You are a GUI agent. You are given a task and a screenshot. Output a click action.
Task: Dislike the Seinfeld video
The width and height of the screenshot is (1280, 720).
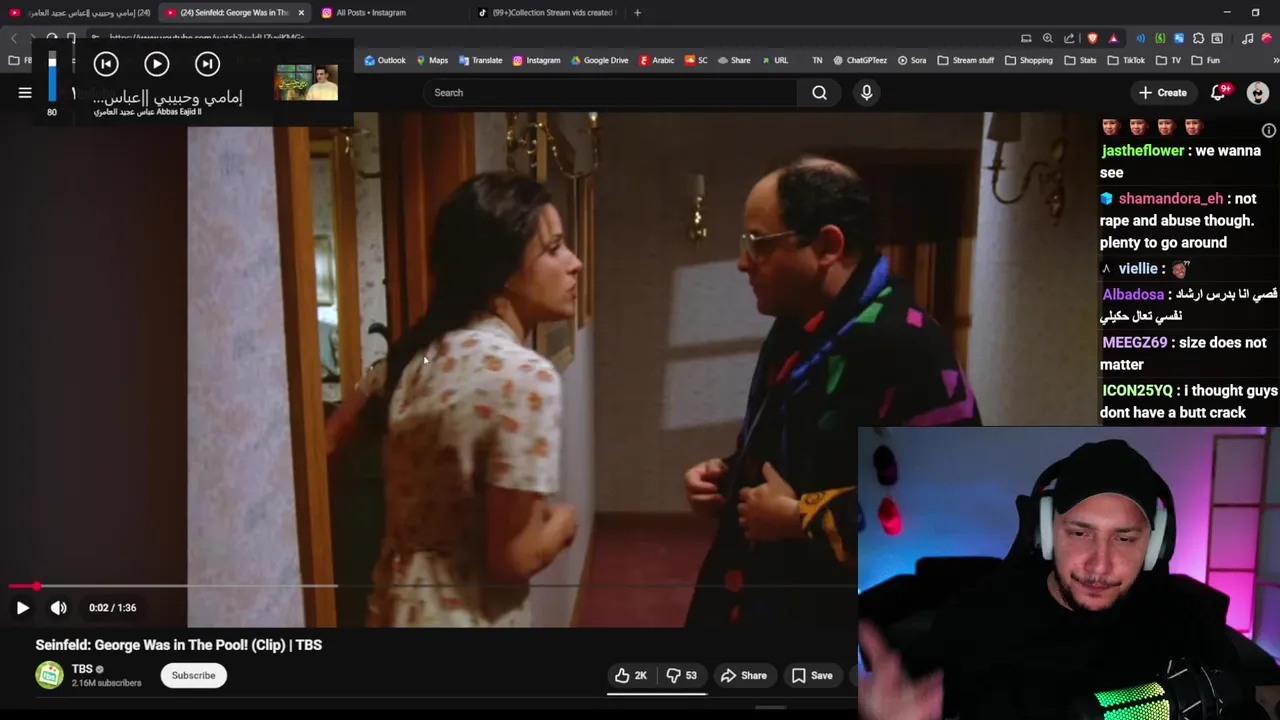pos(683,676)
